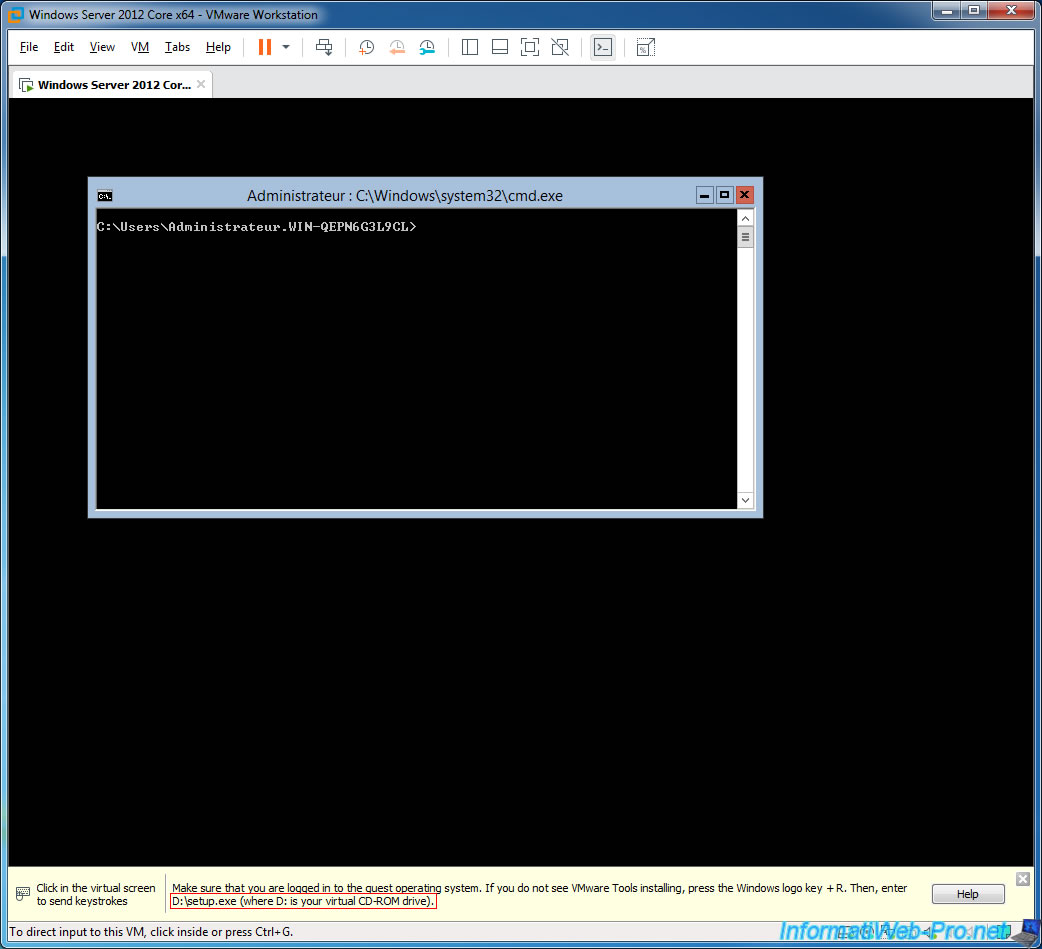Toggle the library sidebar view
This screenshot has width=1042, height=949.
pos(470,47)
